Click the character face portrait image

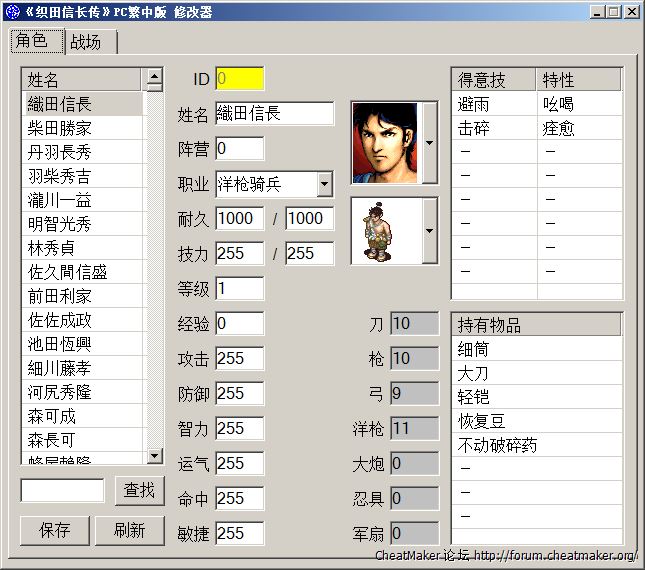pos(386,142)
